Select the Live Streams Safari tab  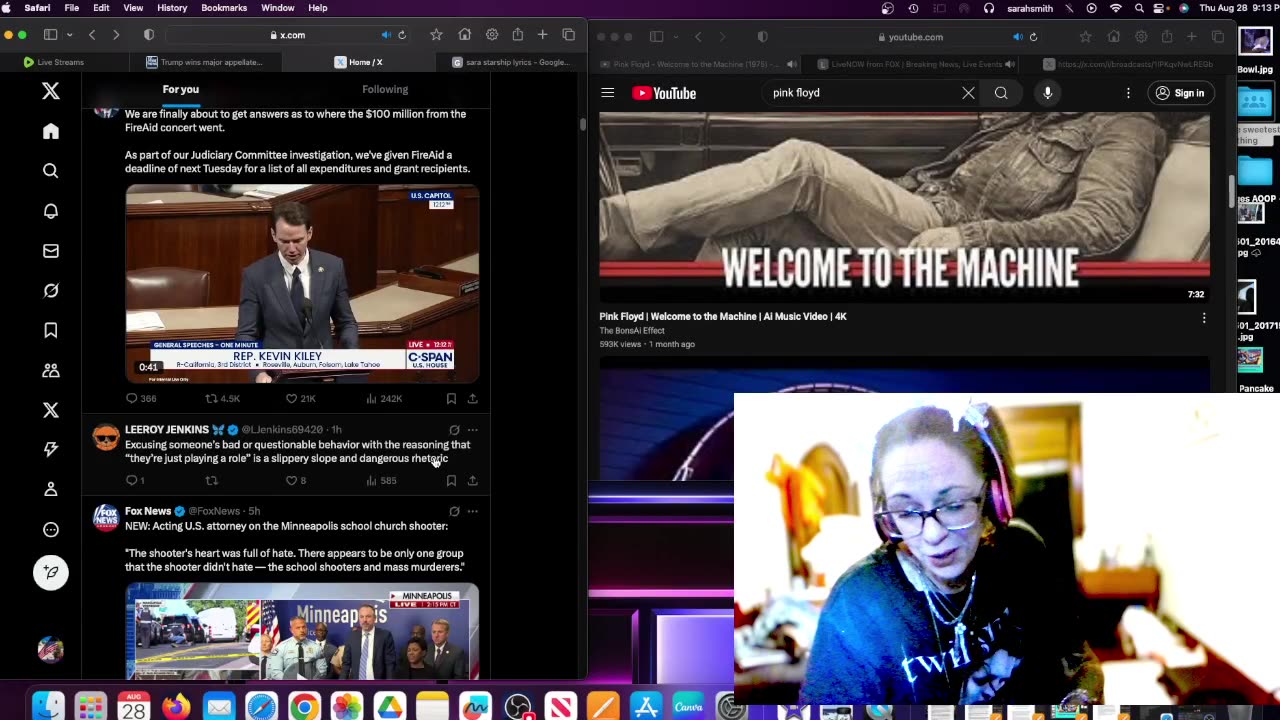(x=53, y=62)
